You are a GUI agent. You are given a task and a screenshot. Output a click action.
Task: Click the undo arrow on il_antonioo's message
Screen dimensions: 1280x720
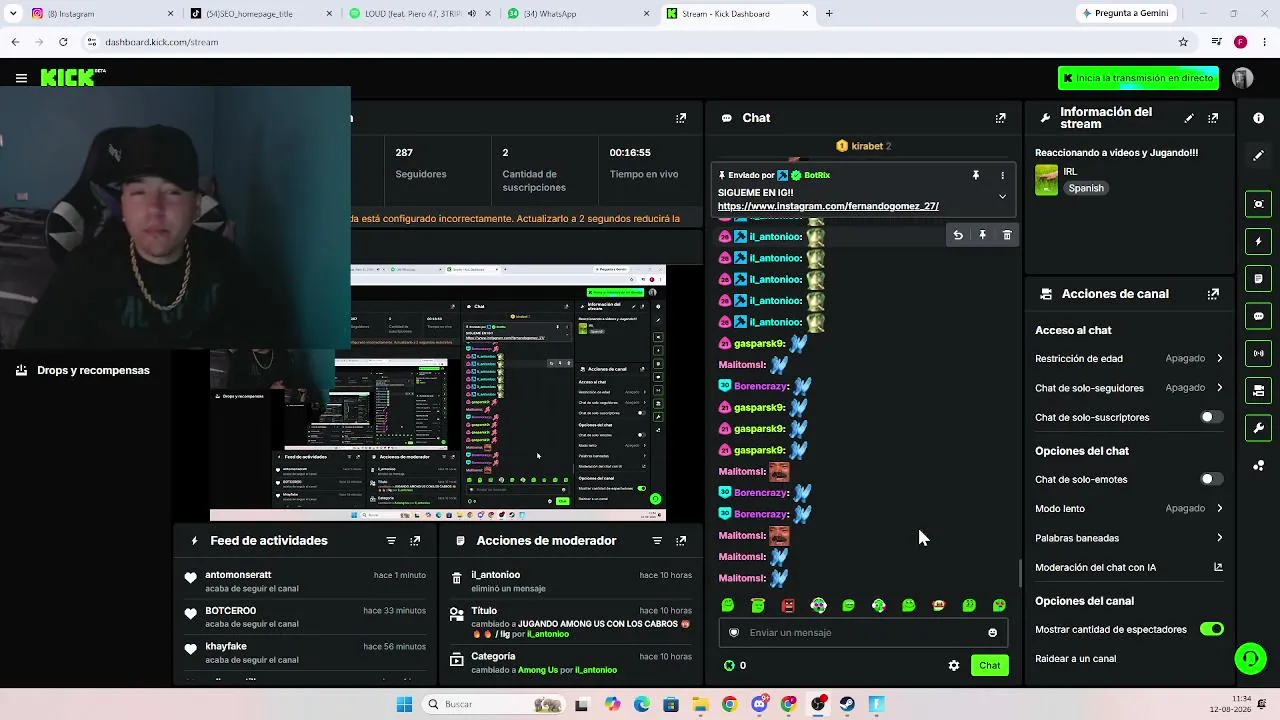click(958, 235)
